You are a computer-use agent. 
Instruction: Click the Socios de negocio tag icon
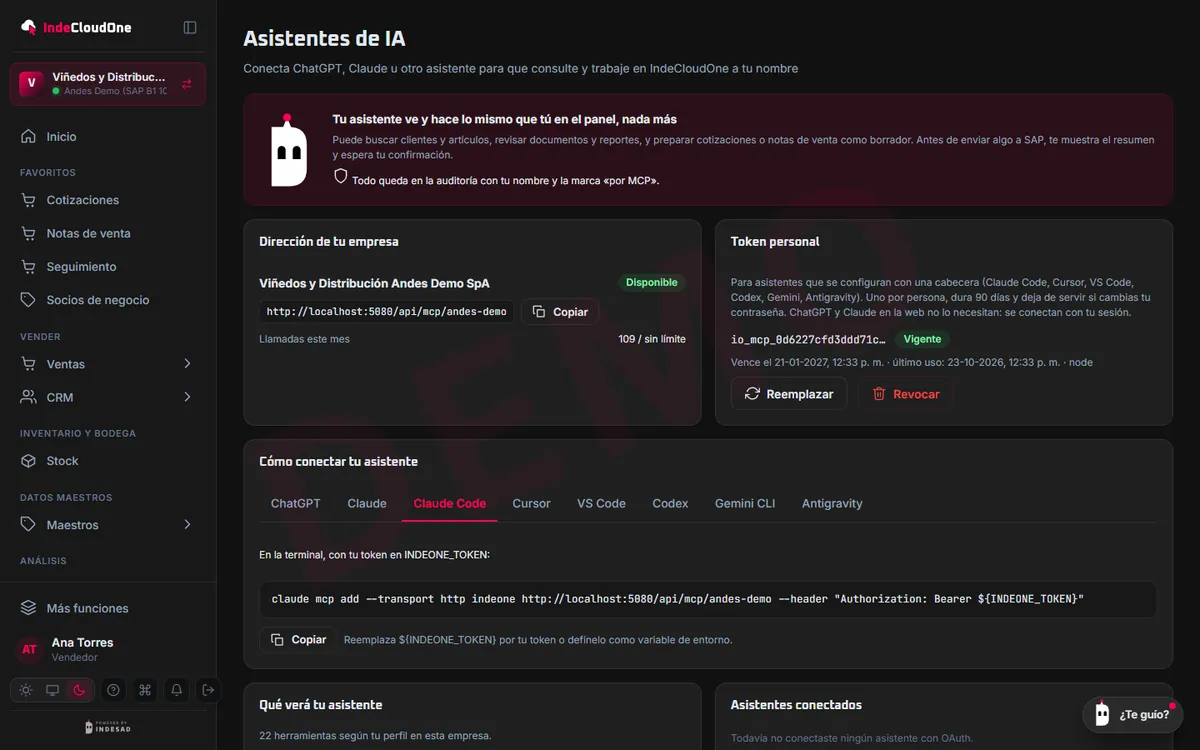[28, 300]
